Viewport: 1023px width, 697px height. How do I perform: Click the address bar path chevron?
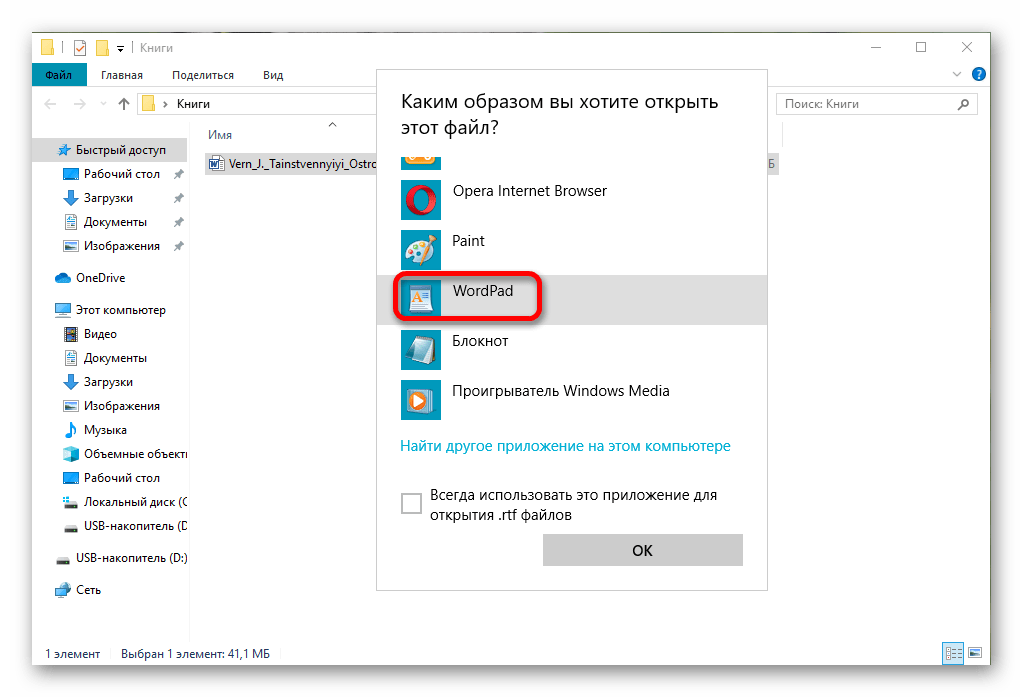tap(165, 104)
